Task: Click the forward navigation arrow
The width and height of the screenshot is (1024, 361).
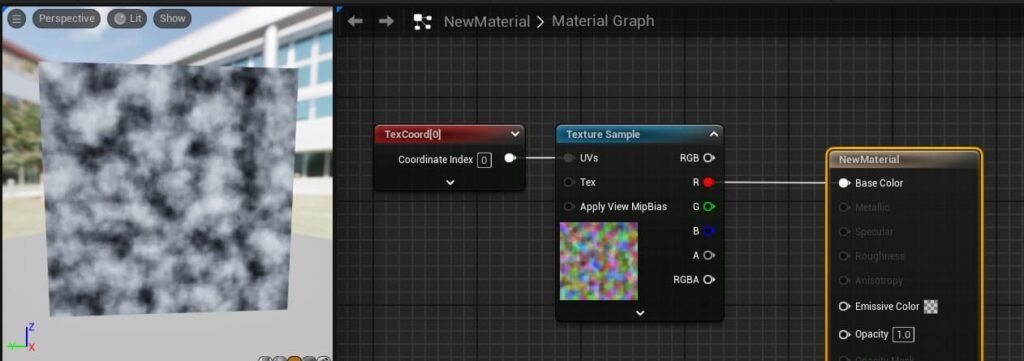Action: pyautogui.click(x=387, y=22)
